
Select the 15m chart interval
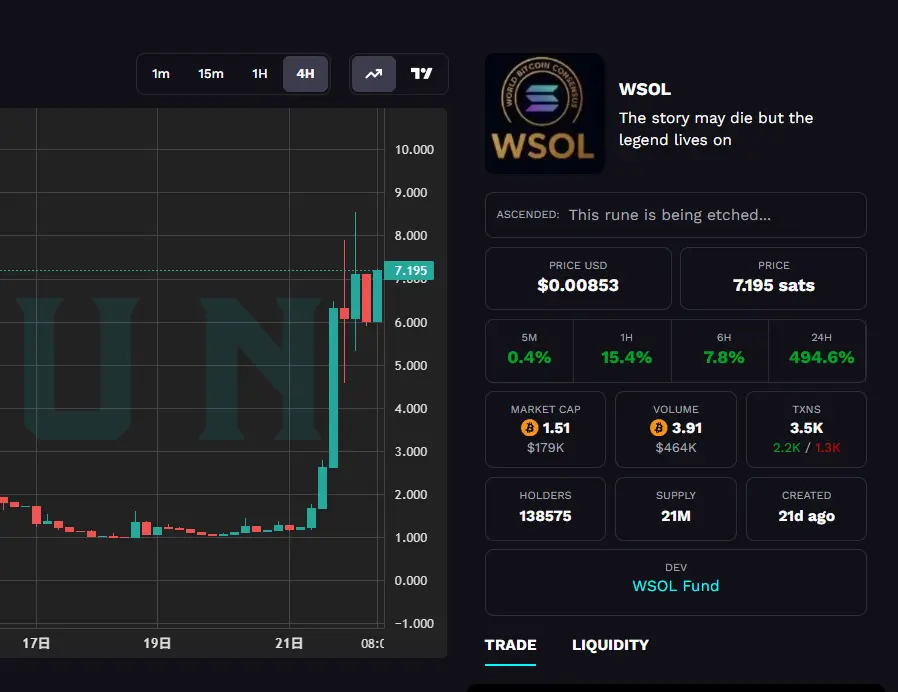click(211, 74)
